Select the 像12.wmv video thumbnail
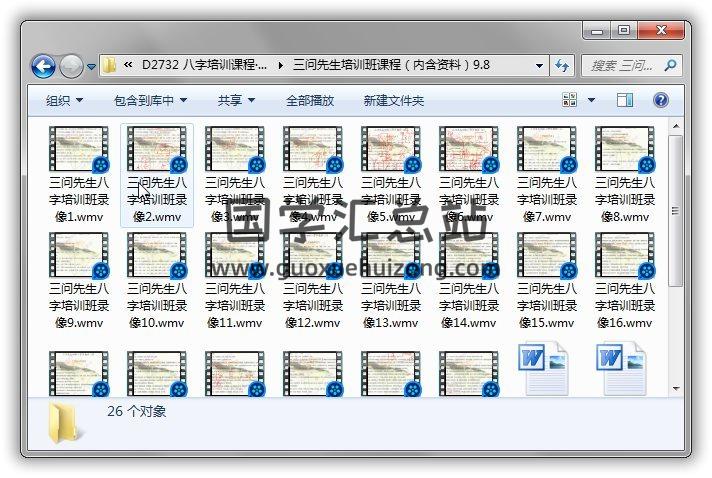This screenshot has height=478, width=712. pos(313,255)
